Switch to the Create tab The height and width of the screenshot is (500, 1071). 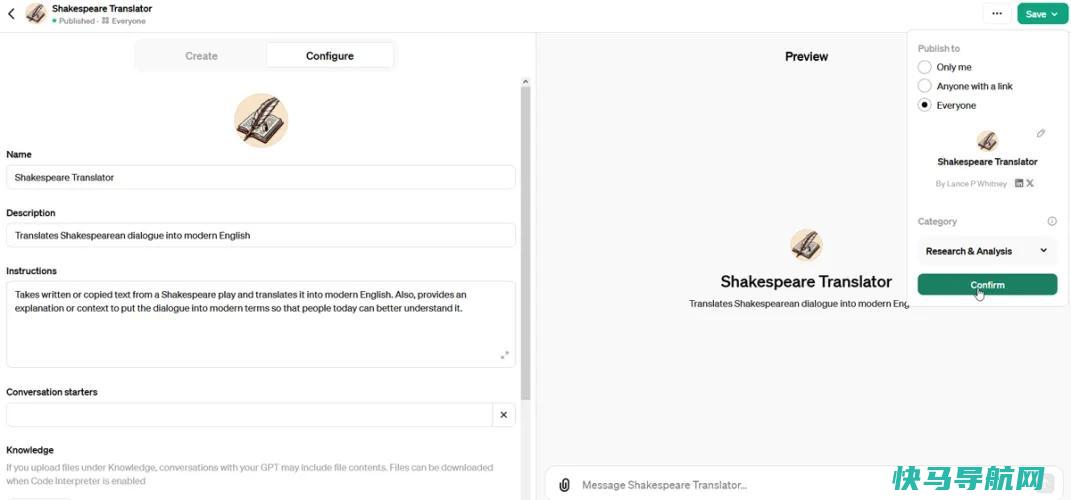201,56
